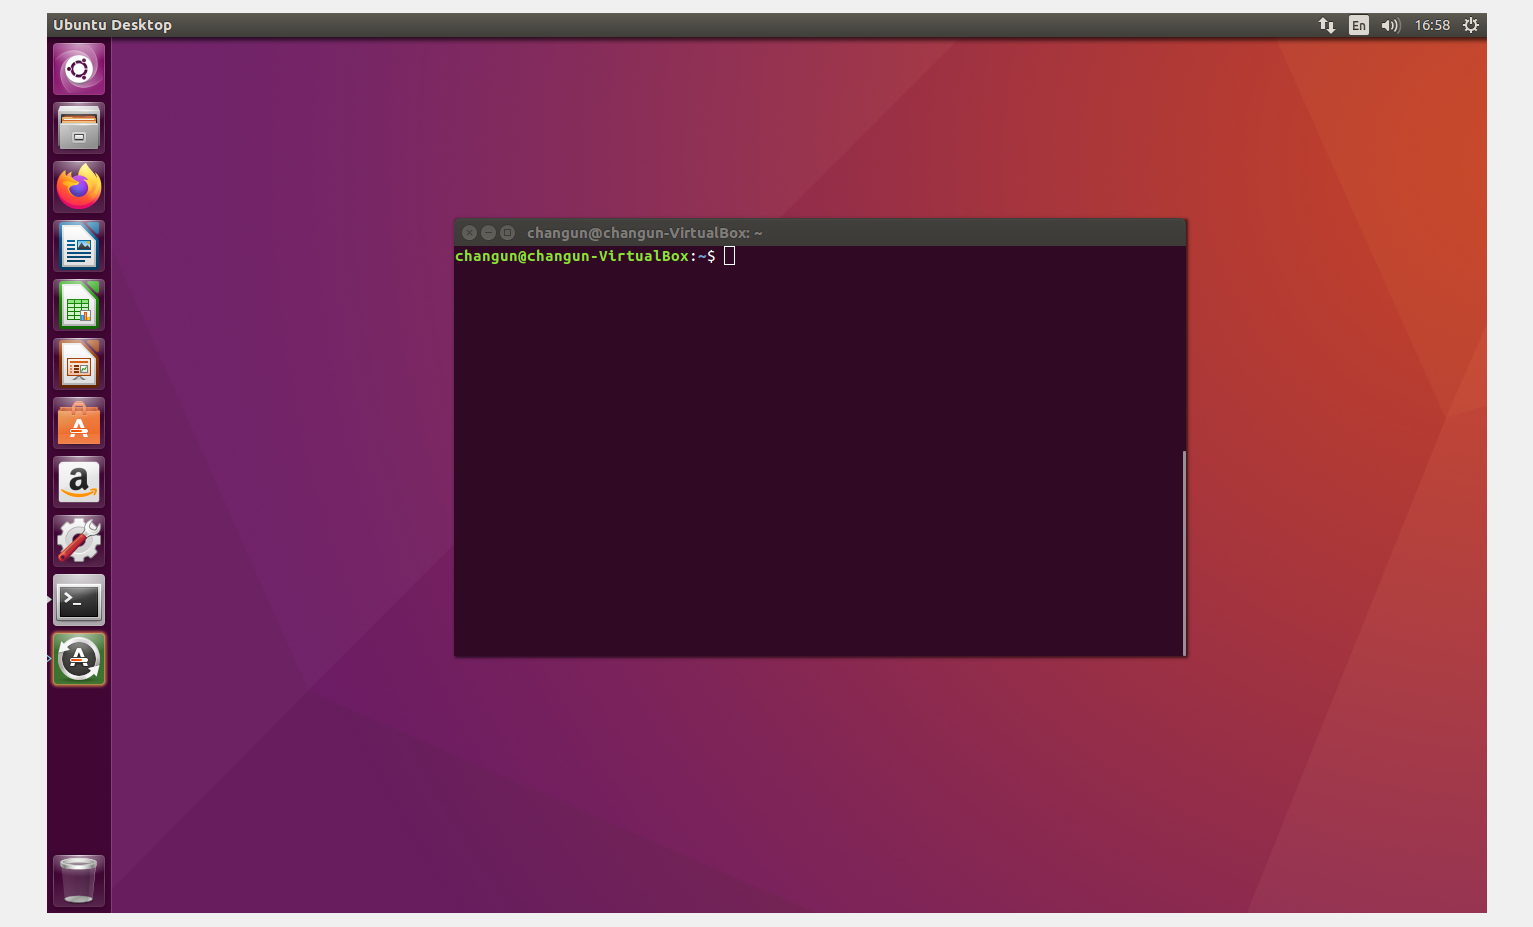
Task: Open System Settings wrench-and-gear icon
Action: point(79,541)
